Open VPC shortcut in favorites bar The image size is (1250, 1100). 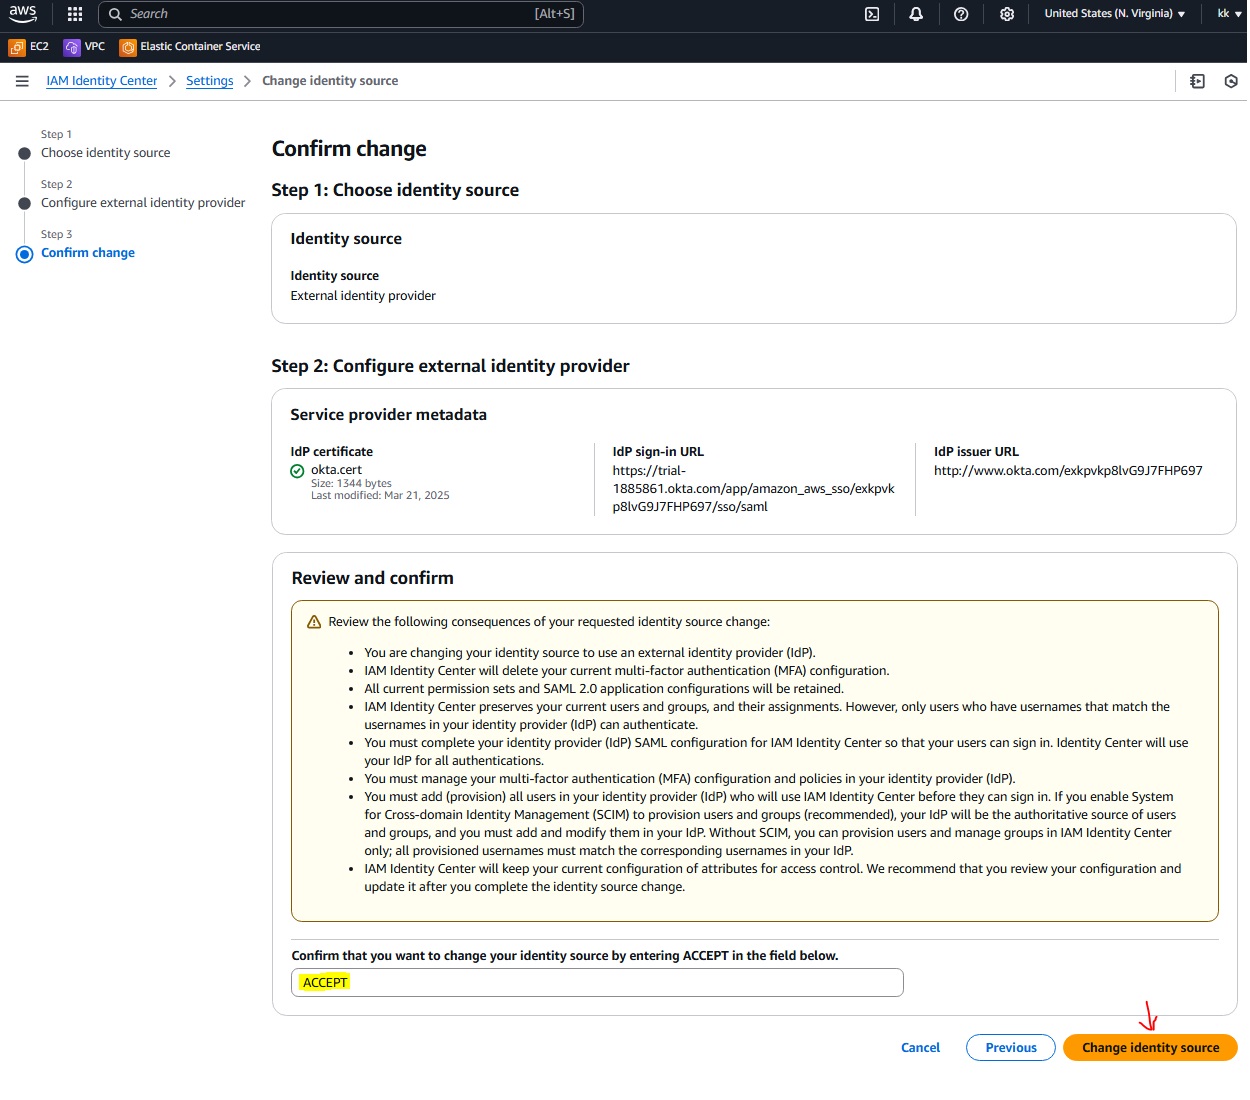coord(85,47)
